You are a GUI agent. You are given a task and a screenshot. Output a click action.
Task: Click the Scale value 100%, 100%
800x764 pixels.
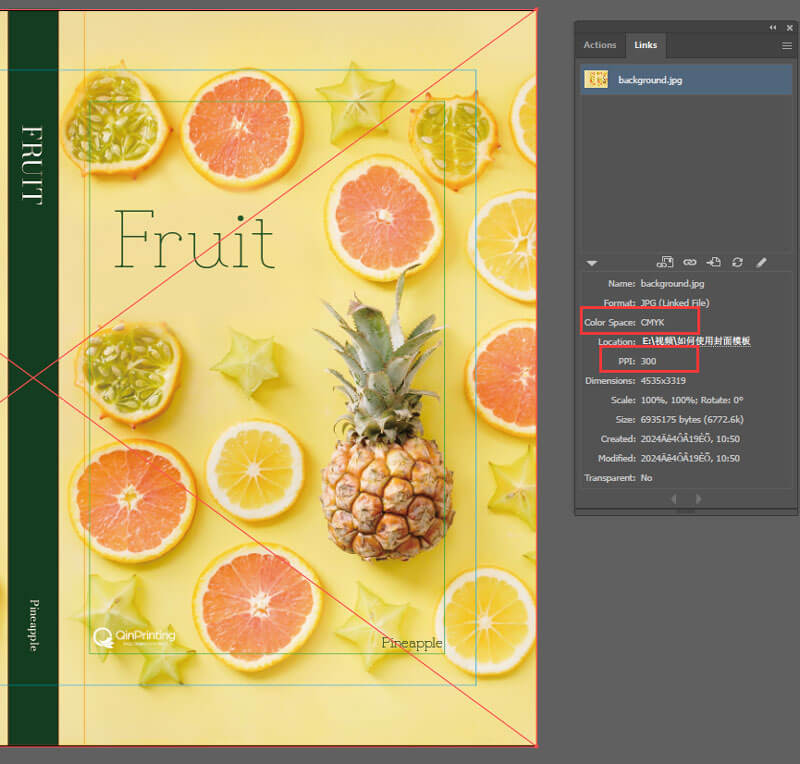[669, 400]
